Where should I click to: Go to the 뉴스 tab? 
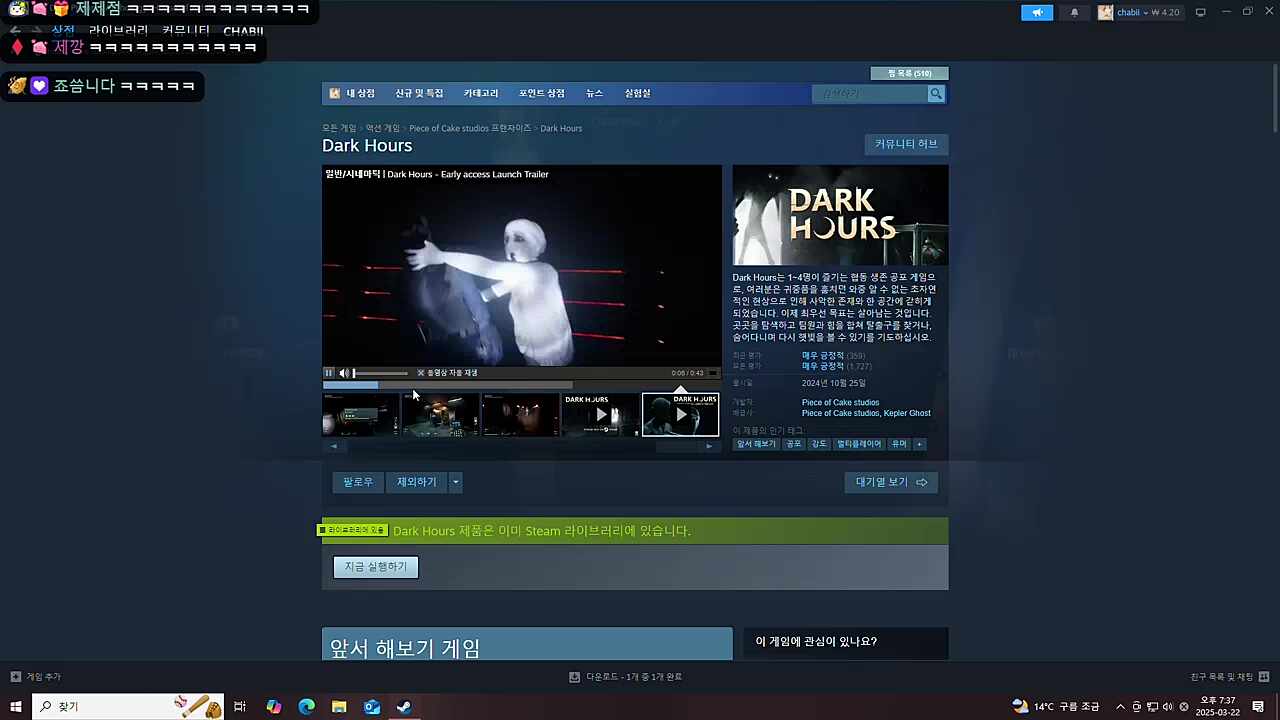pos(594,94)
